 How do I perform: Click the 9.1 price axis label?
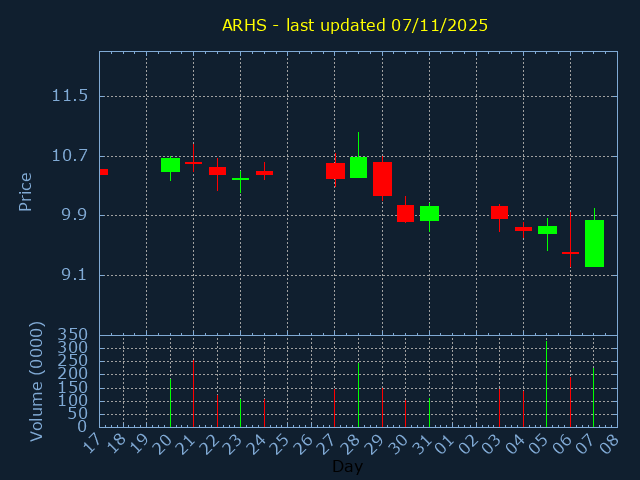pyautogui.click(x=70, y=275)
